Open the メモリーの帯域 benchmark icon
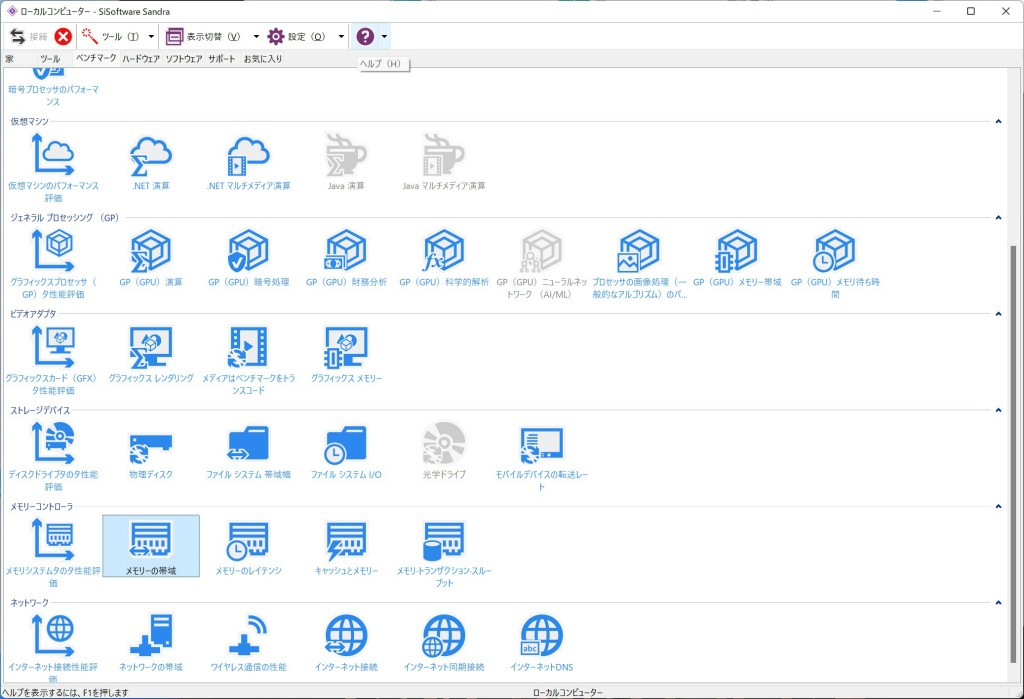Viewport: 1024px width, 699px height. (x=151, y=546)
